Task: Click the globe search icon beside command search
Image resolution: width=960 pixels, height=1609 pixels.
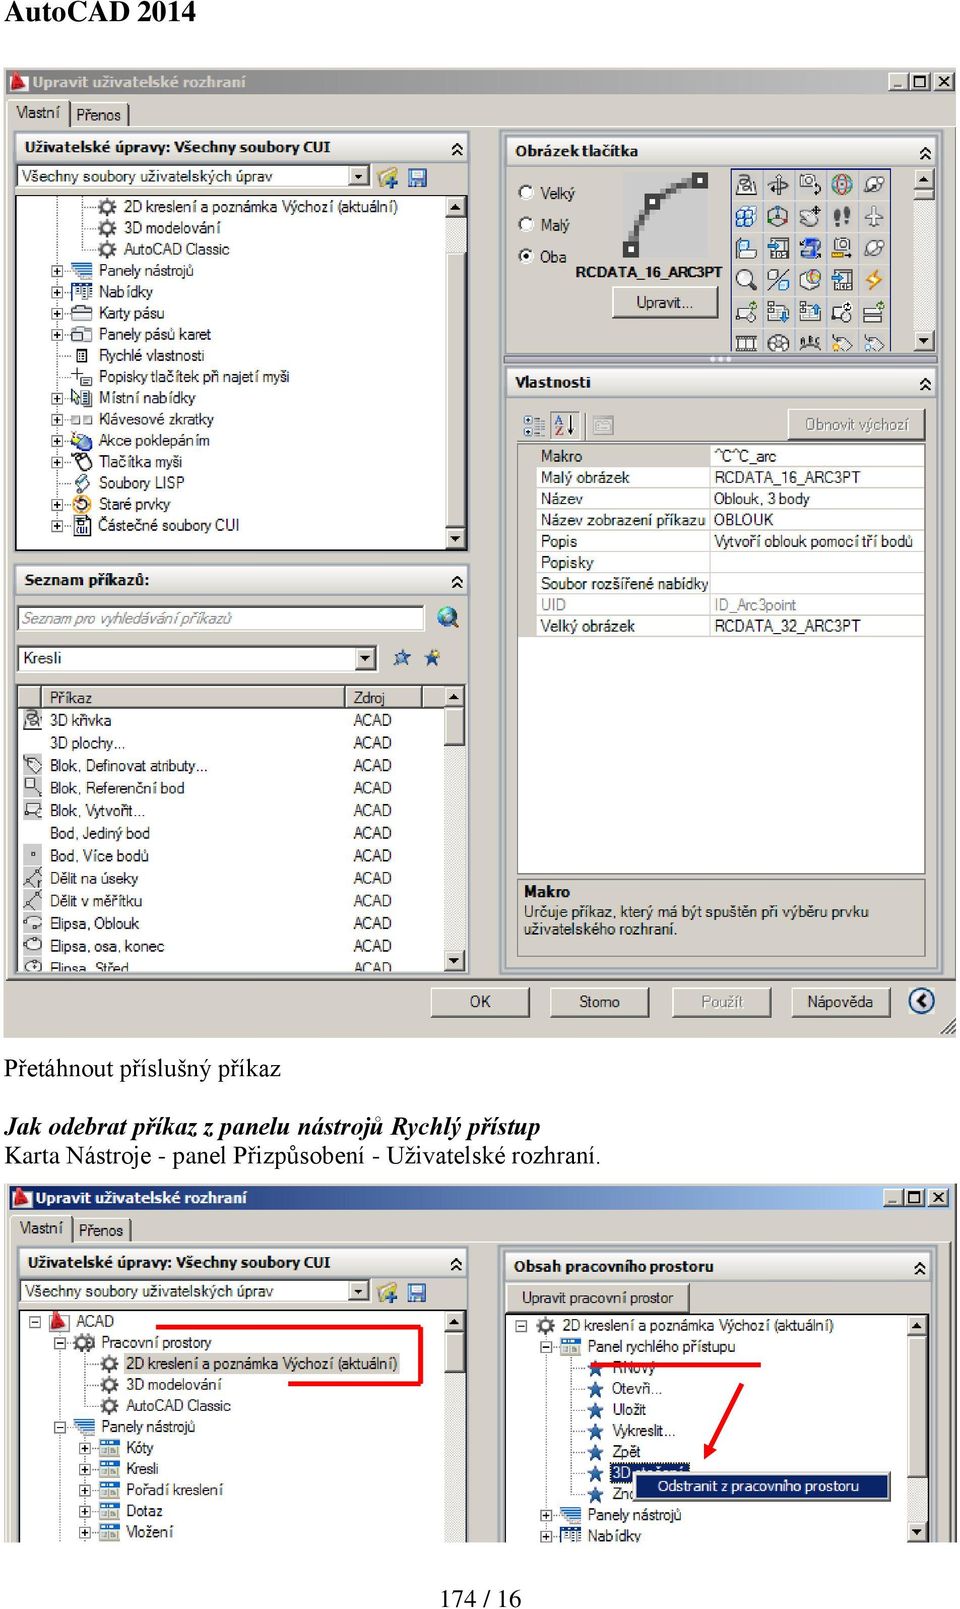Action: point(448,618)
